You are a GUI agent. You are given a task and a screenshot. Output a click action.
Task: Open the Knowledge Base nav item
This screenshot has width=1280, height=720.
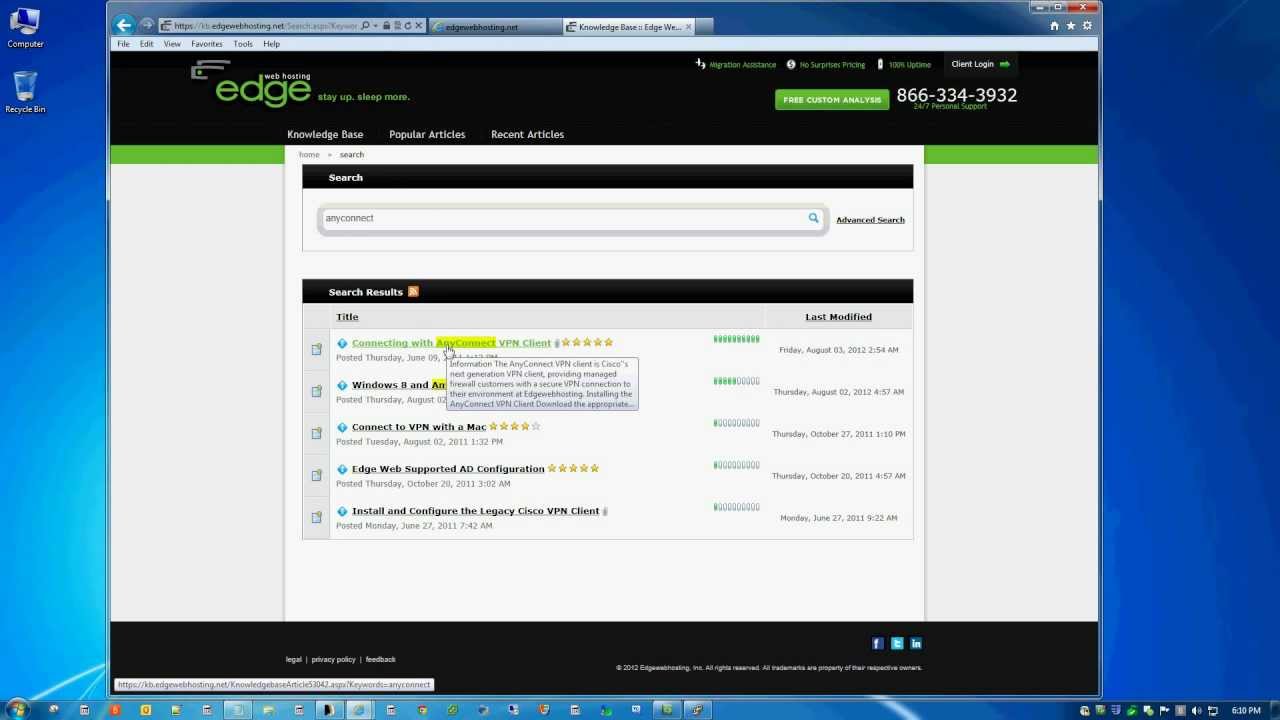point(325,134)
